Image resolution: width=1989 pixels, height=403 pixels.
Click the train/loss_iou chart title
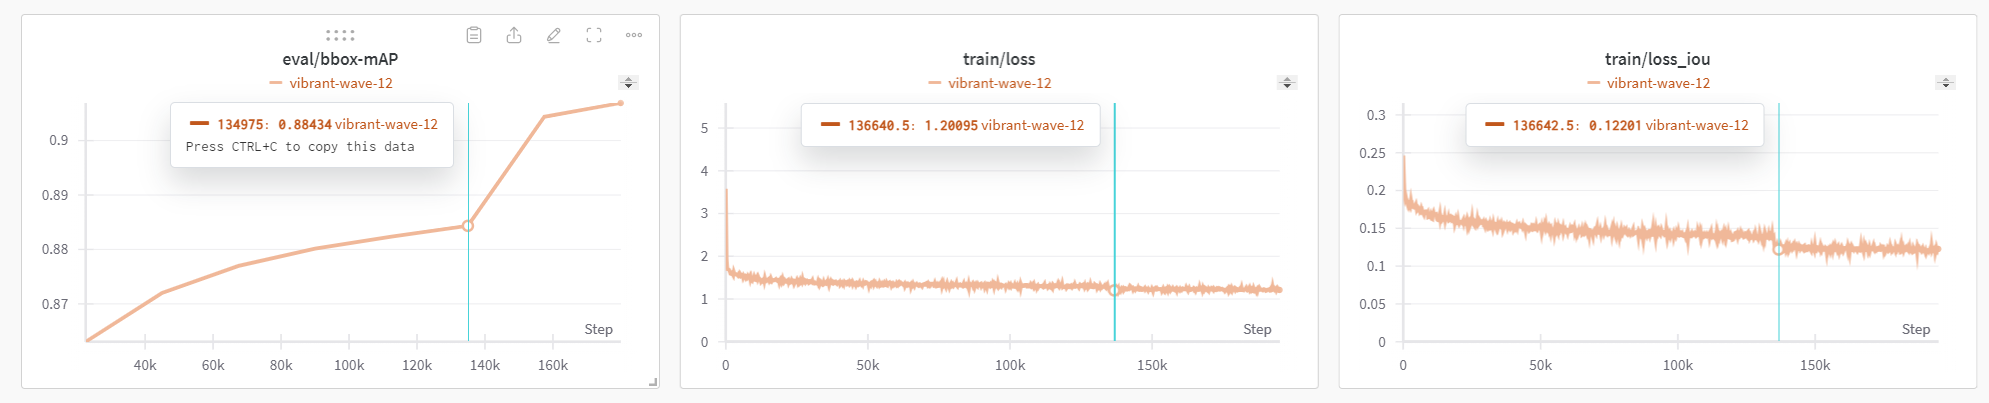(1657, 59)
